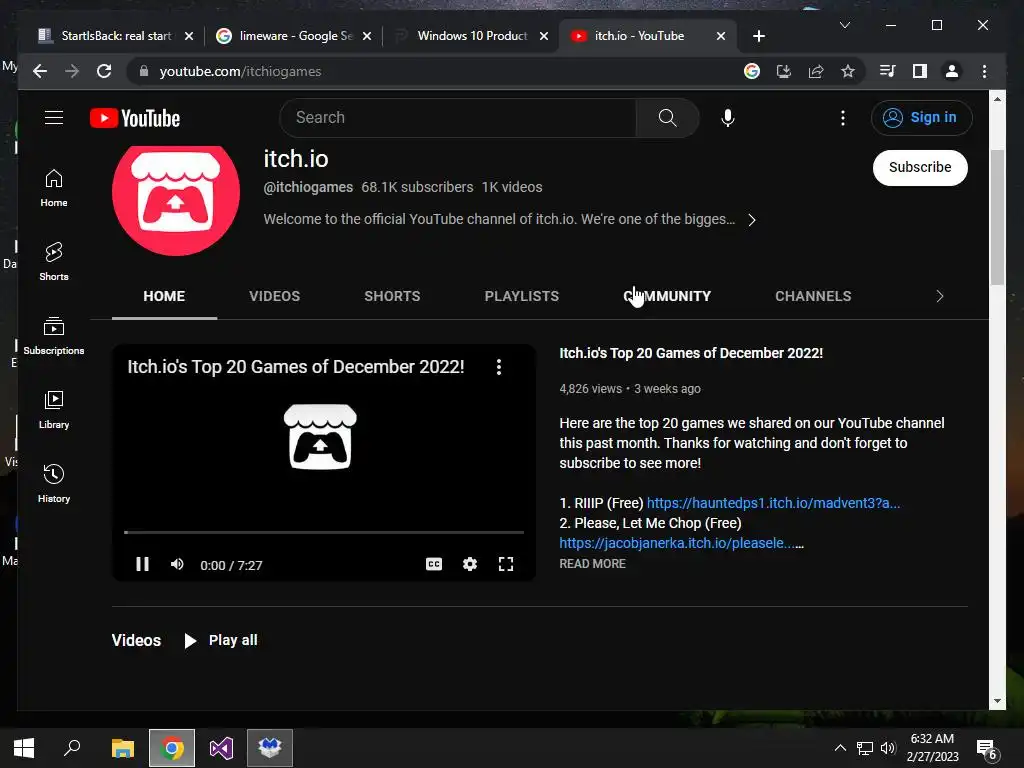
Task: Click Play all for Videos
Action: click(x=221, y=640)
